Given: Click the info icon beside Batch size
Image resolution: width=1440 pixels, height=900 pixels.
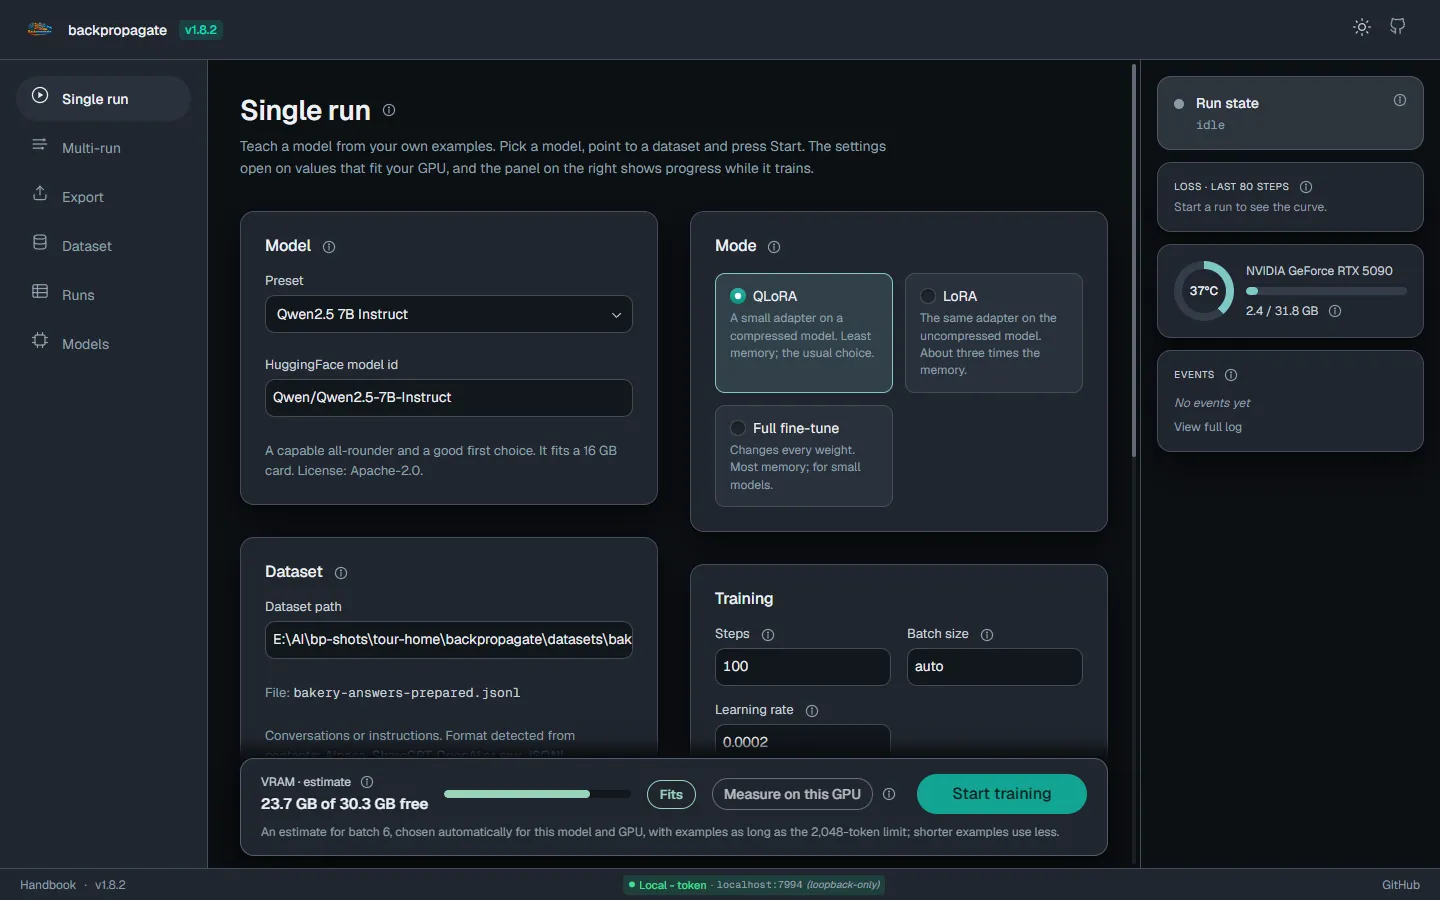Looking at the screenshot, I should pos(987,635).
